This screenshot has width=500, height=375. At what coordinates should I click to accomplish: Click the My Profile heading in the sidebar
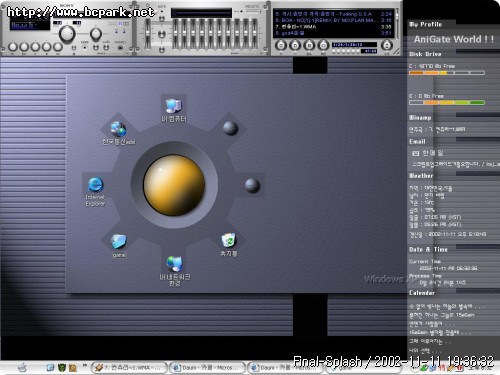pyautogui.click(x=426, y=24)
